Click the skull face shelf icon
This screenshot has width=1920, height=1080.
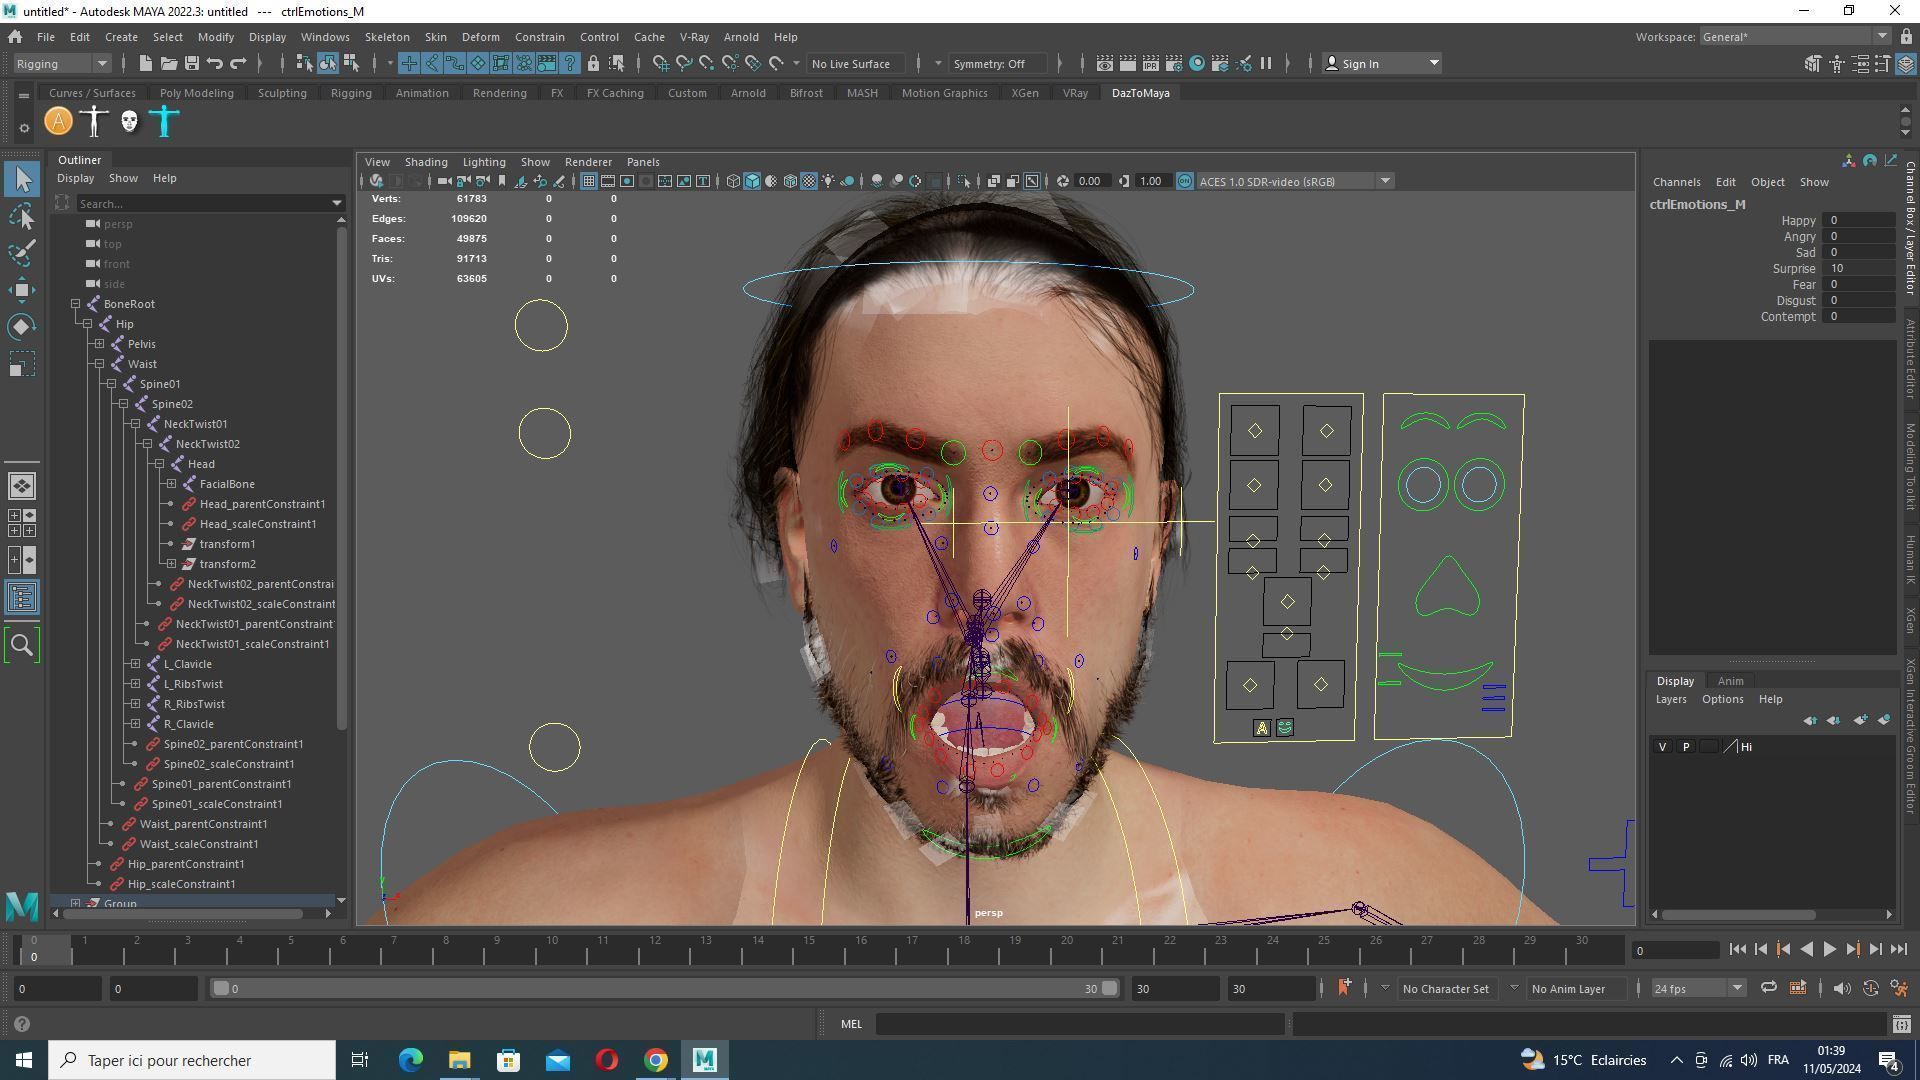pos(129,122)
